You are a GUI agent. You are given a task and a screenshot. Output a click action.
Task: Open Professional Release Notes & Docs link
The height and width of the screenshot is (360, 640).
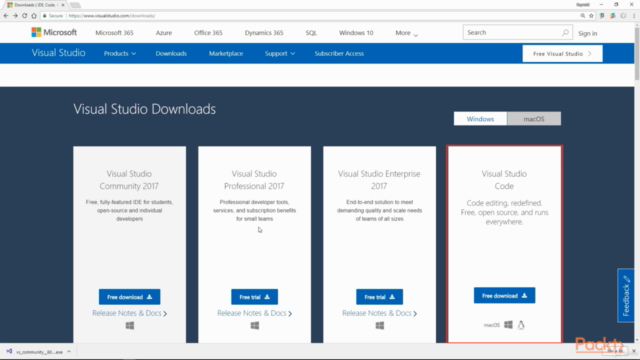(x=254, y=313)
